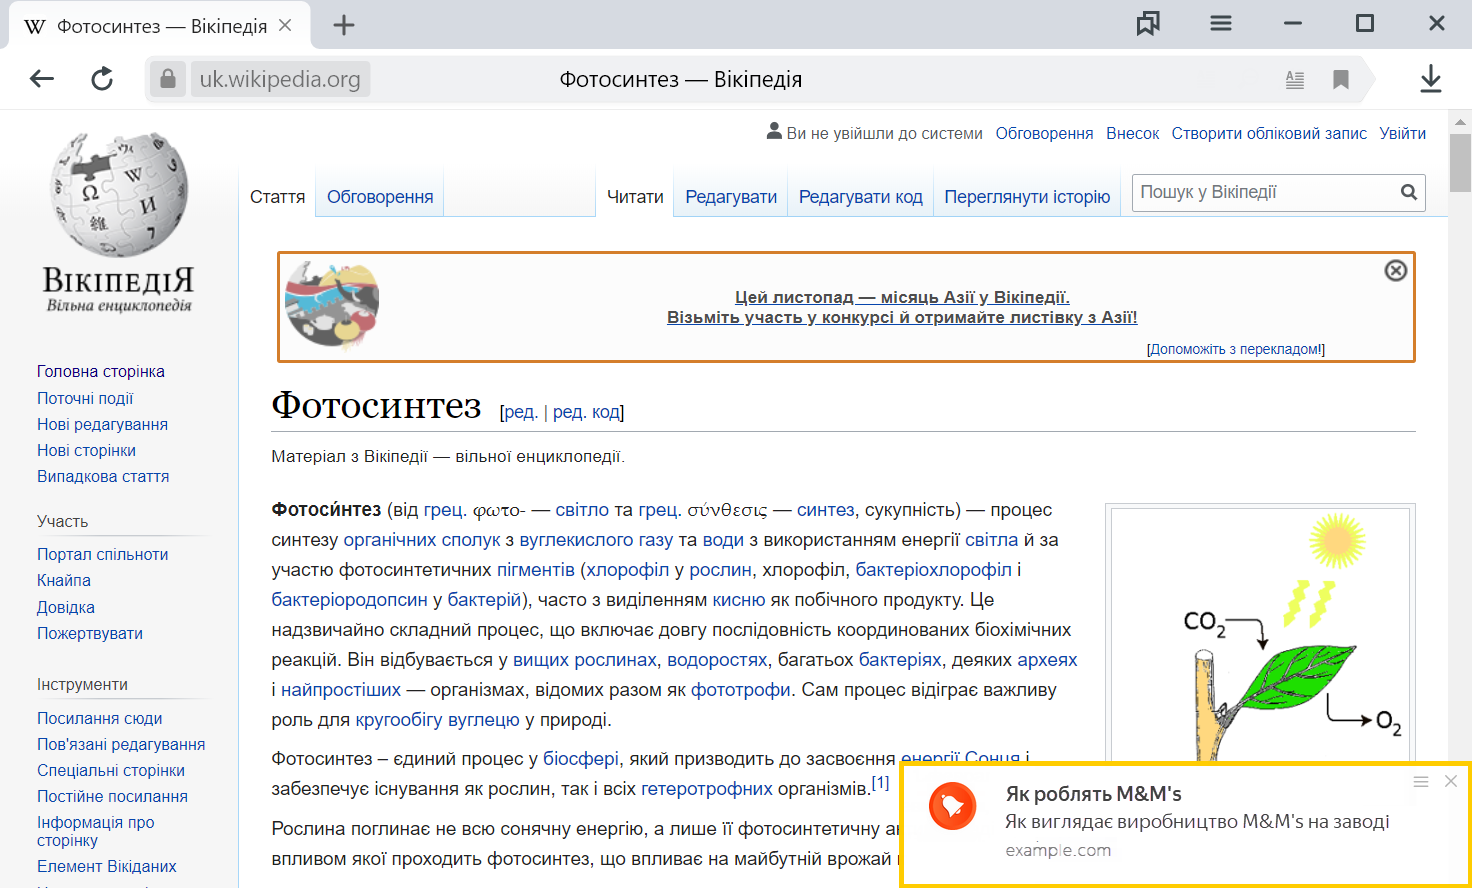
Task: Click the padlock site security icon
Action: coord(168,79)
